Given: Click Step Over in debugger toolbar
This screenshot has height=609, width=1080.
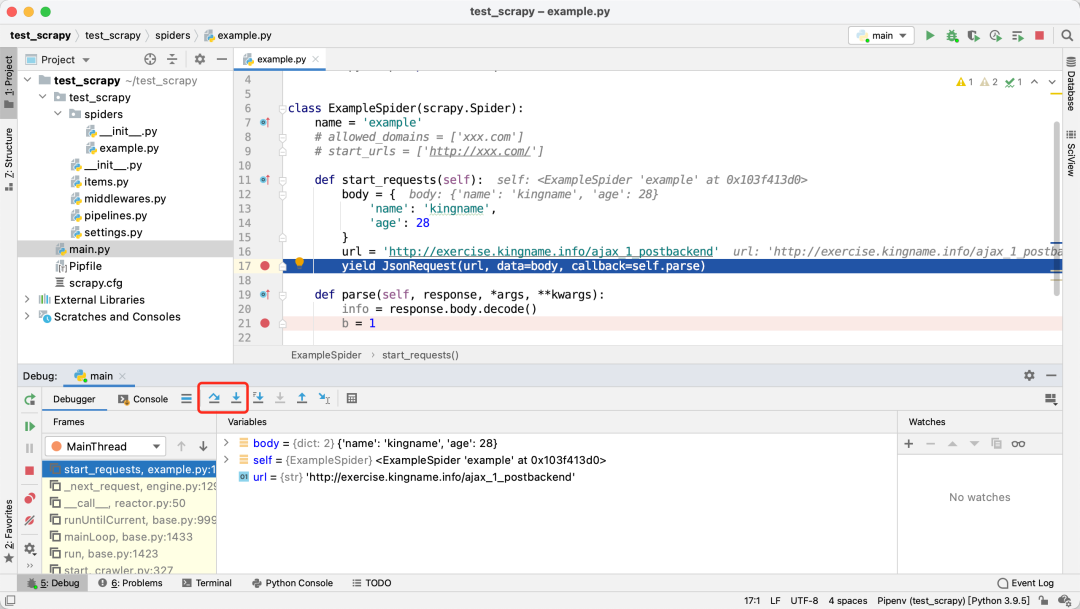Looking at the screenshot, I should pyautogui.click(x=214, y=398).
